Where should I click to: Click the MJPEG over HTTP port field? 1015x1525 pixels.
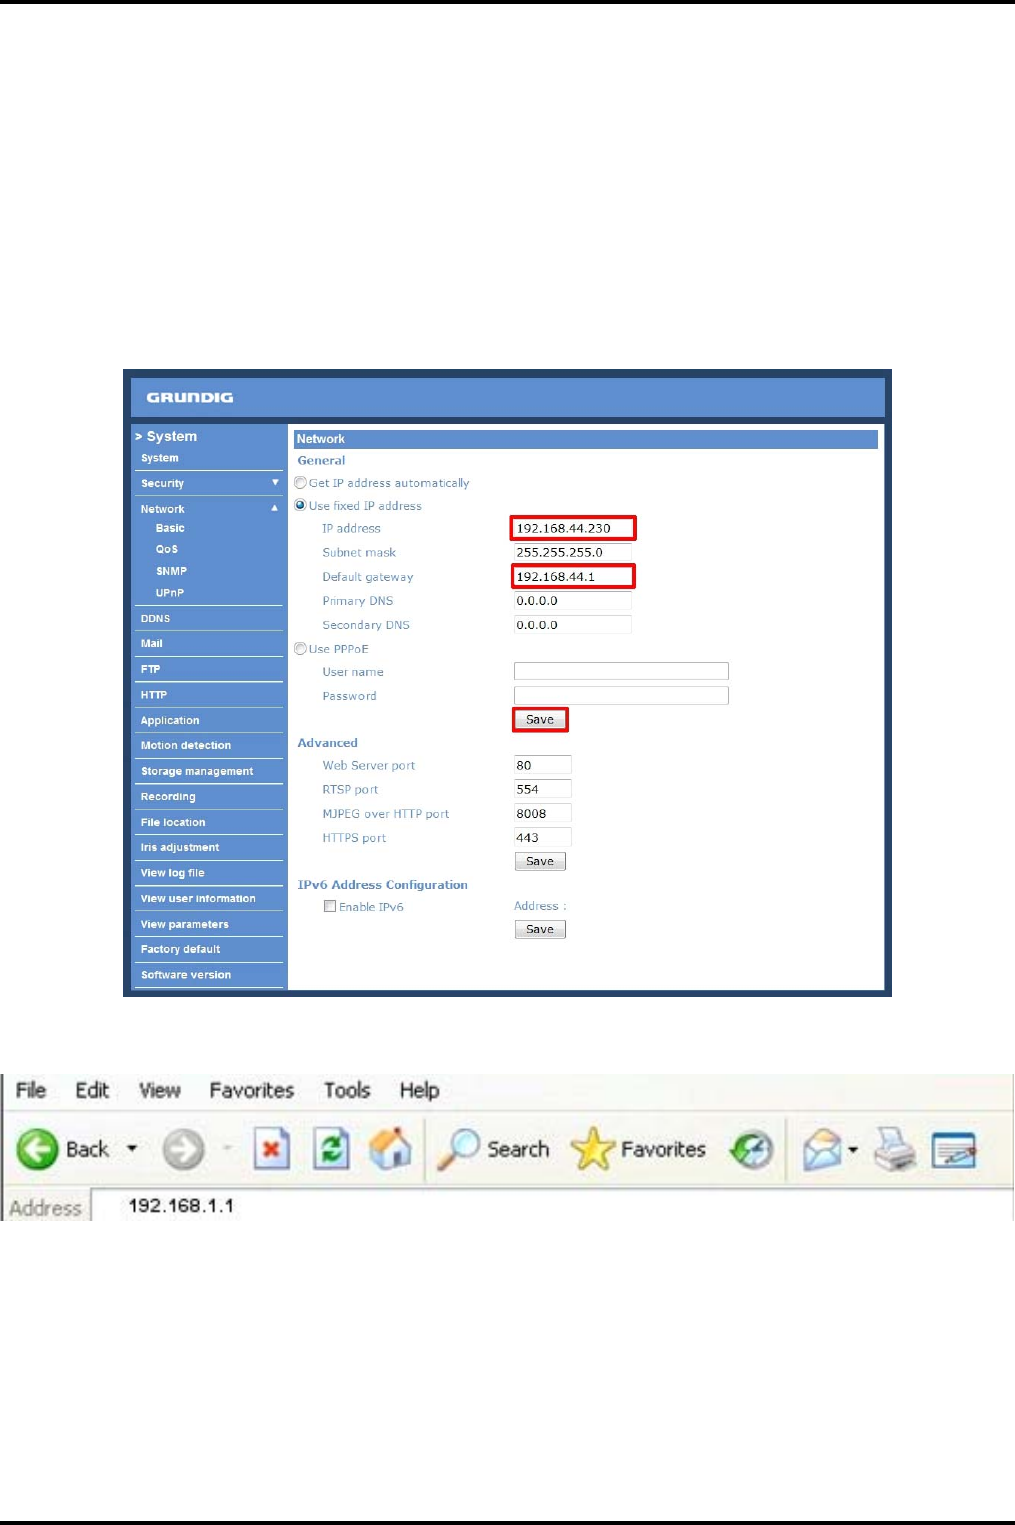click(x=542, y=813)
